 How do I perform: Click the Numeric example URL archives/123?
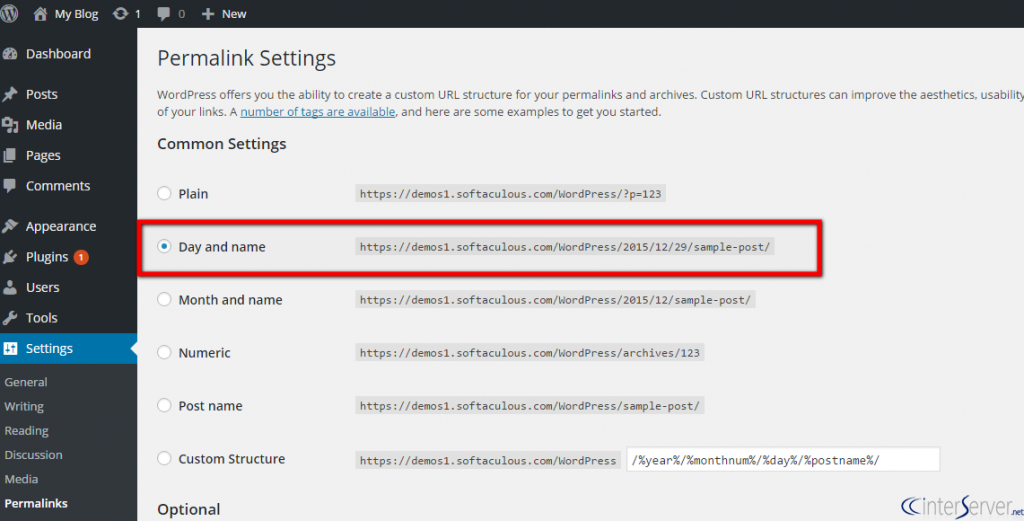pos(530,353)
